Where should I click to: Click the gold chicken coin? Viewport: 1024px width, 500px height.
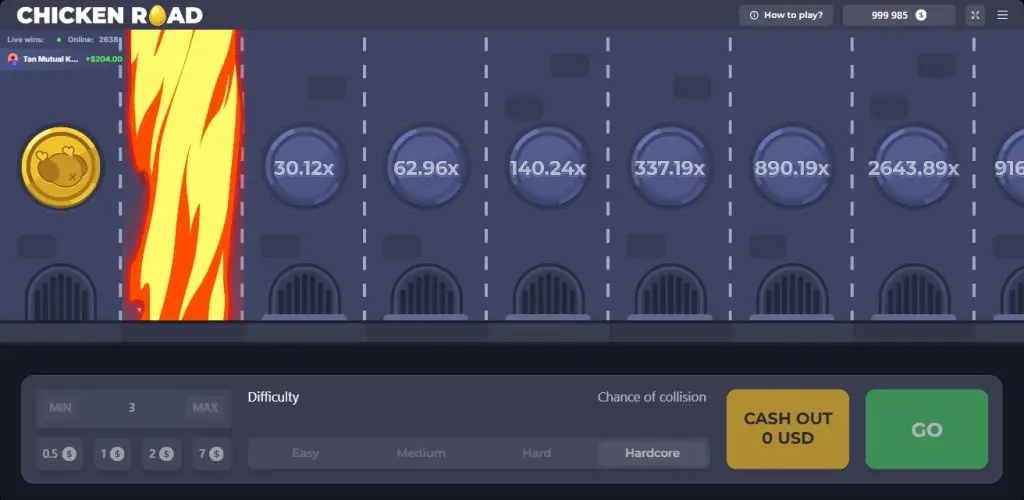[61, 168]
